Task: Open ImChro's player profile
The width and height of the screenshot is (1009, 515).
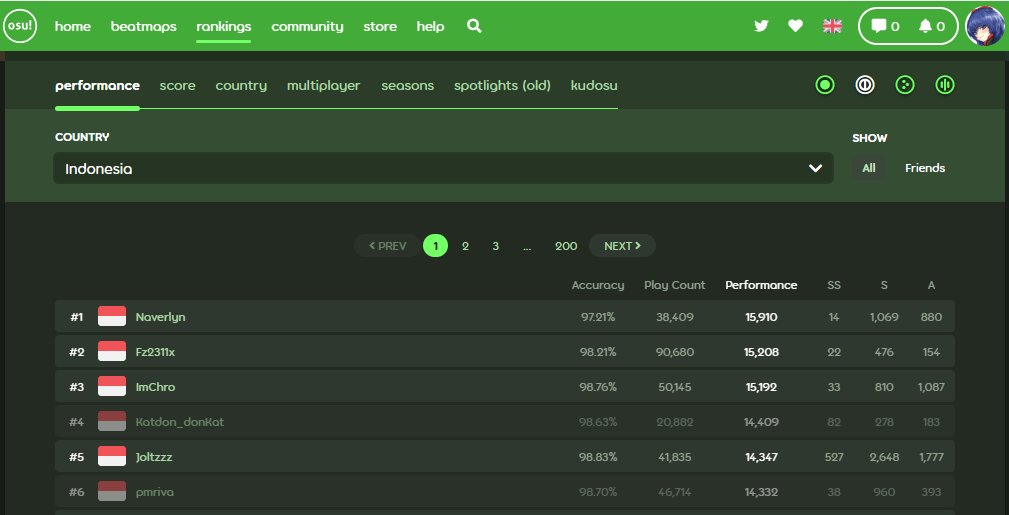Action: [x=155, y=387]
